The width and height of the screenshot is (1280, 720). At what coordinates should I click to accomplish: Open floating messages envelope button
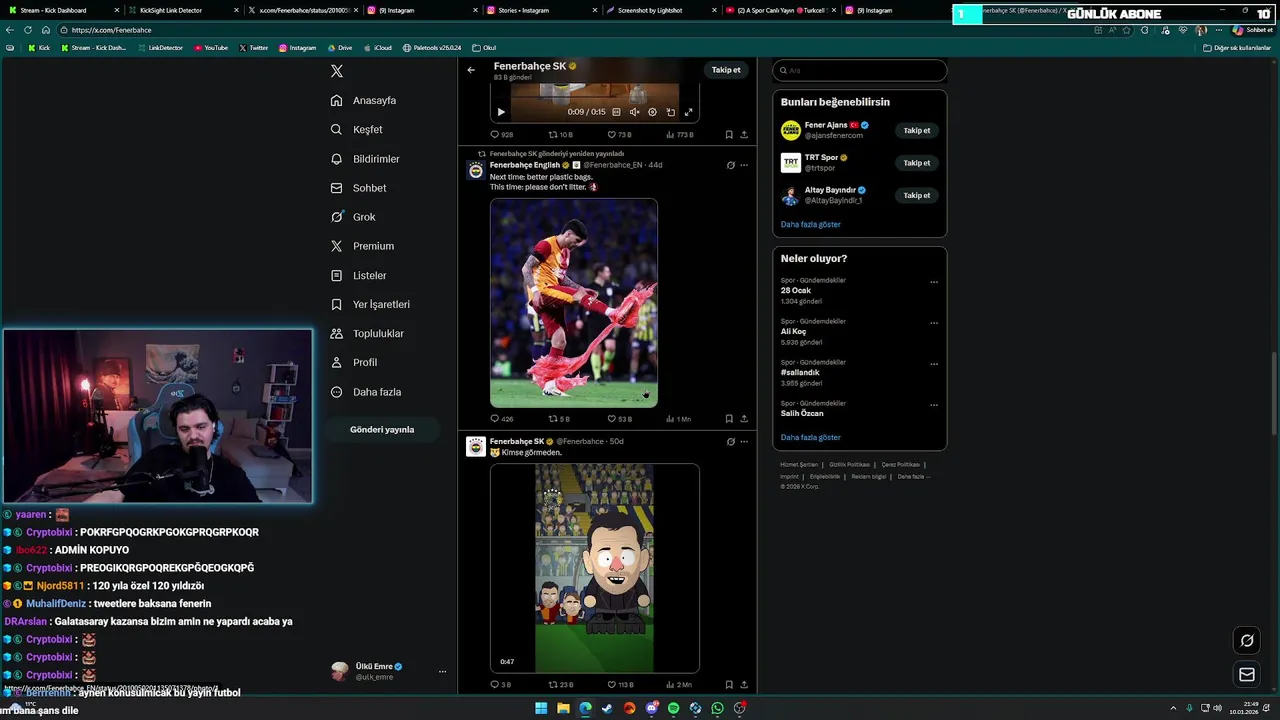1247,675
